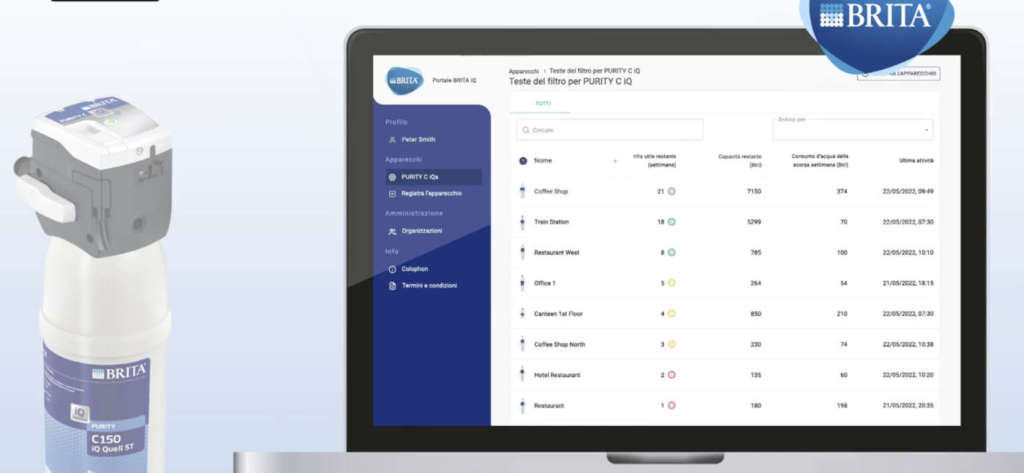Click the red status indicator next to 1 week

tap(672, 406)
